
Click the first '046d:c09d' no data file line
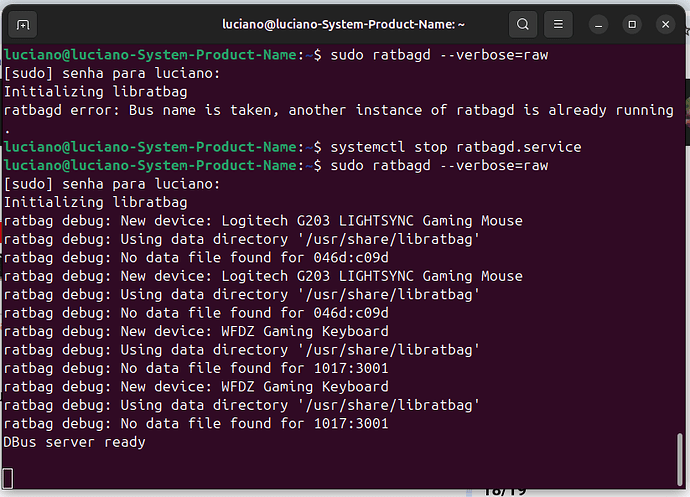click(x=196, y=257)
